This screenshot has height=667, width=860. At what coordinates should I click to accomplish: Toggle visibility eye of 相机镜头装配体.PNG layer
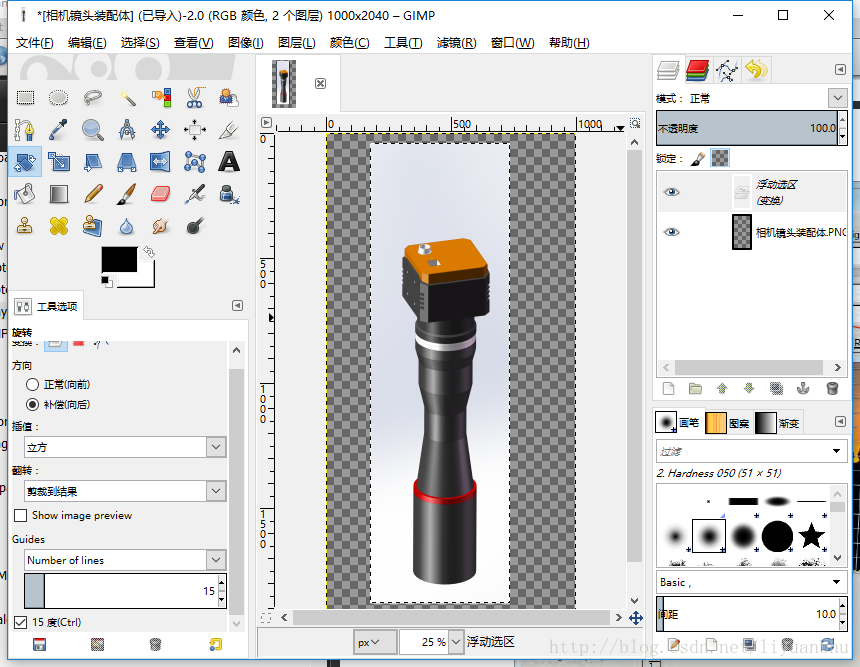(671, 232)
